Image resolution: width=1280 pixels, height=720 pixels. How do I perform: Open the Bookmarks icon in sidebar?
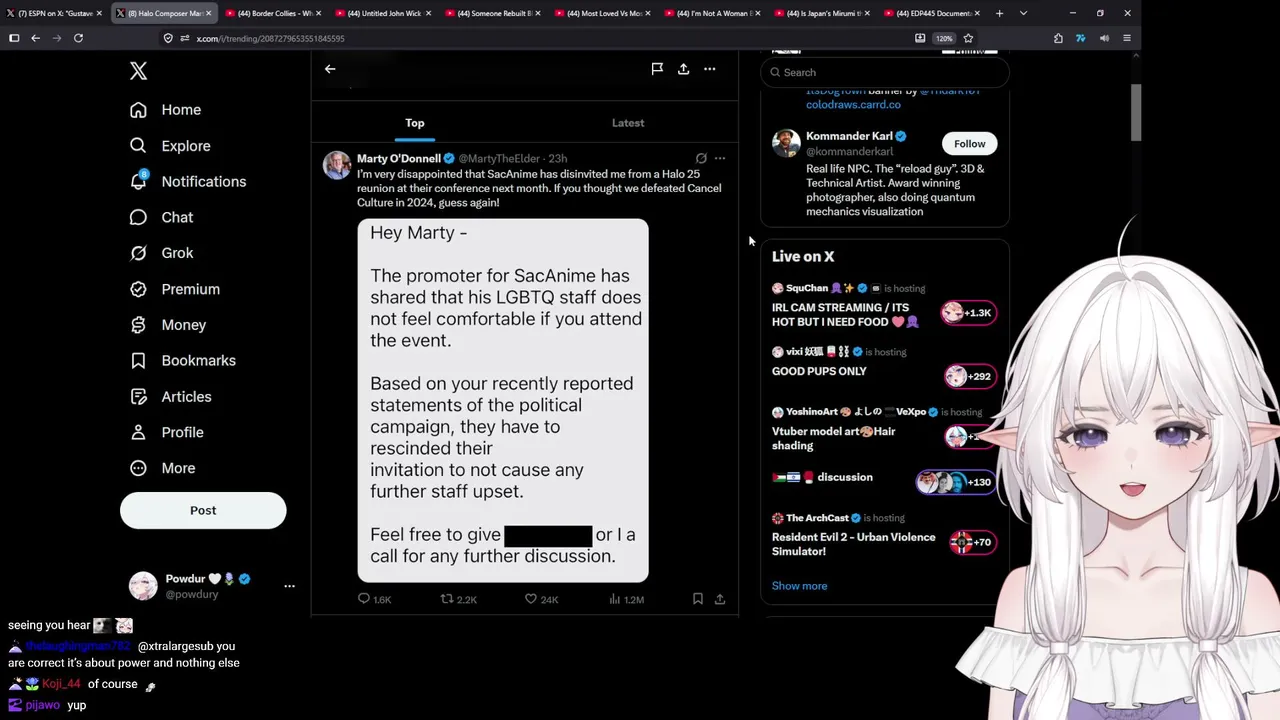coord(138,361)
